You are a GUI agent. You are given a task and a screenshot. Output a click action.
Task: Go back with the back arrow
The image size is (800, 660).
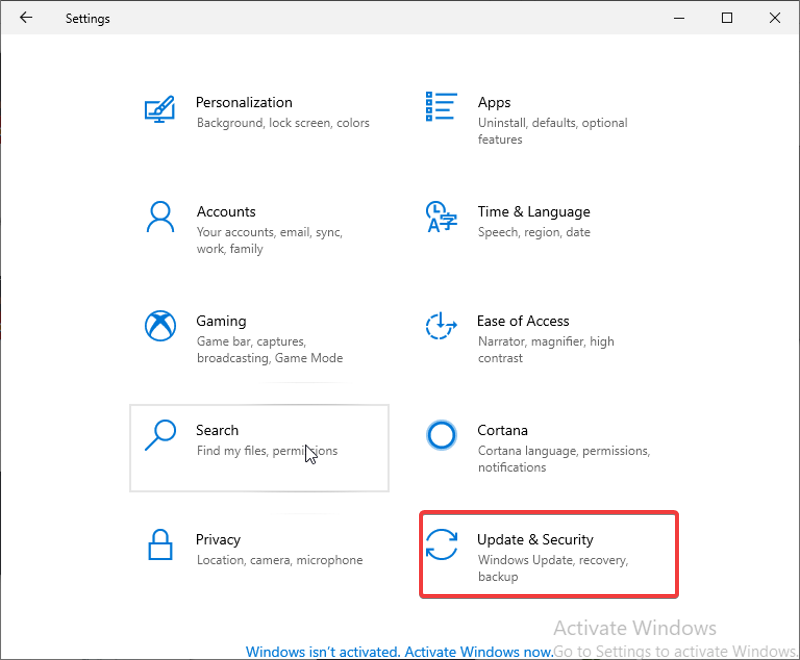pyautogui.click(x=26, y=18)
